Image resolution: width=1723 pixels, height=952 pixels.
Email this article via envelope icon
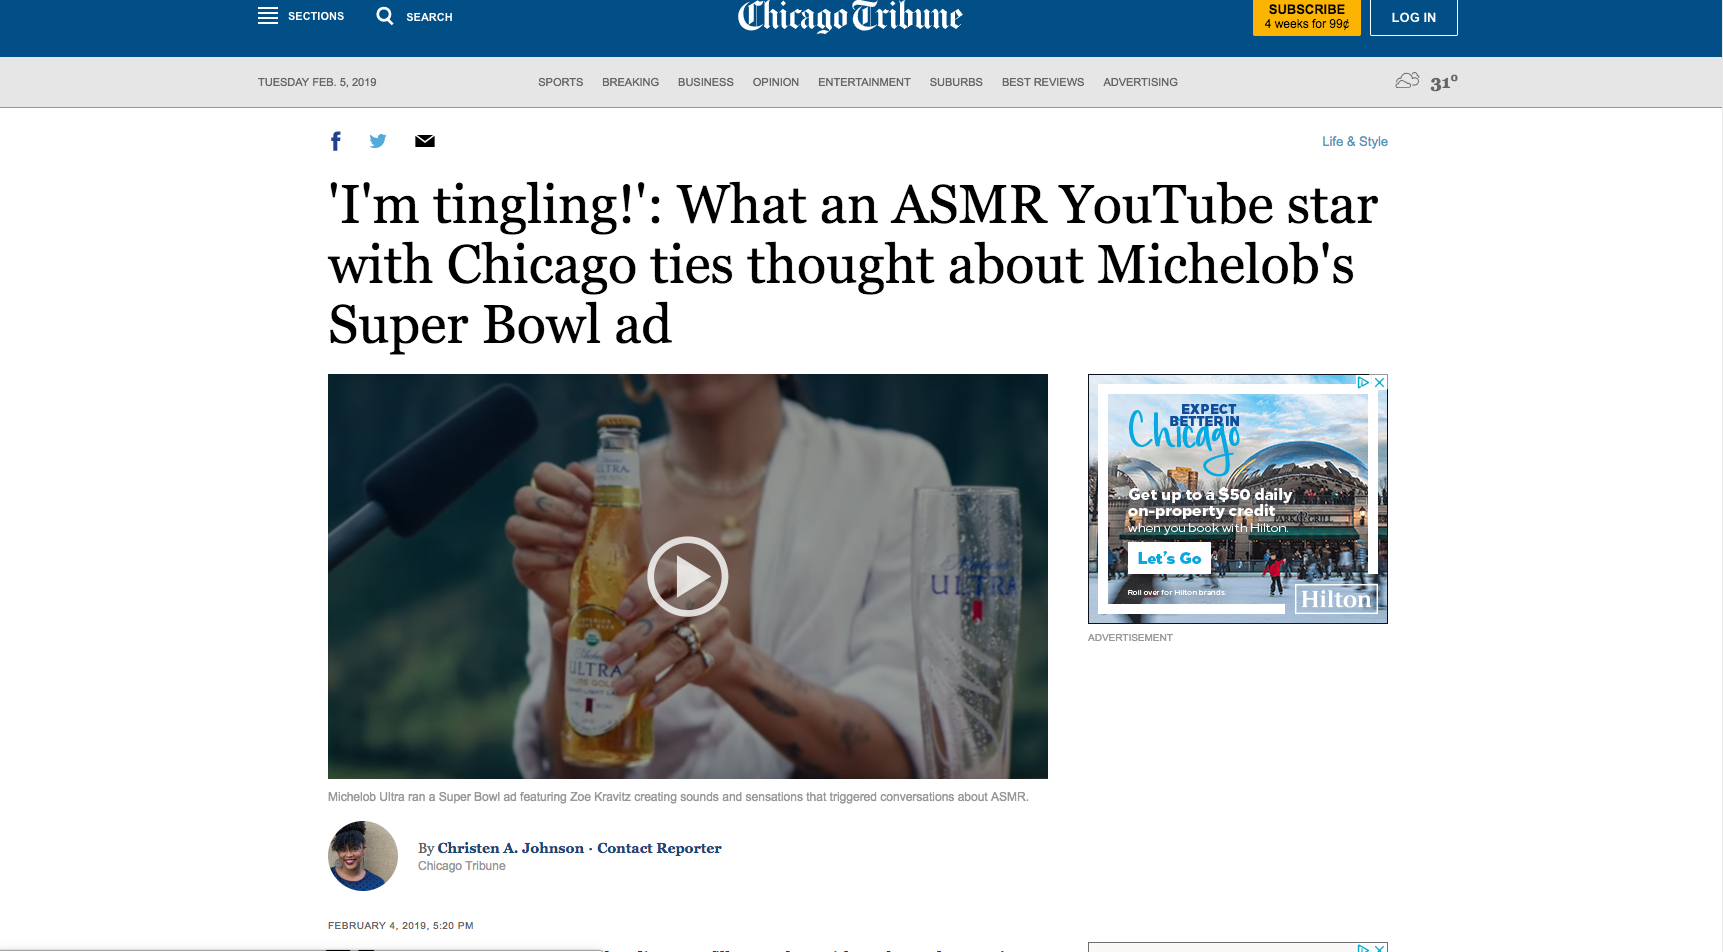425,141
